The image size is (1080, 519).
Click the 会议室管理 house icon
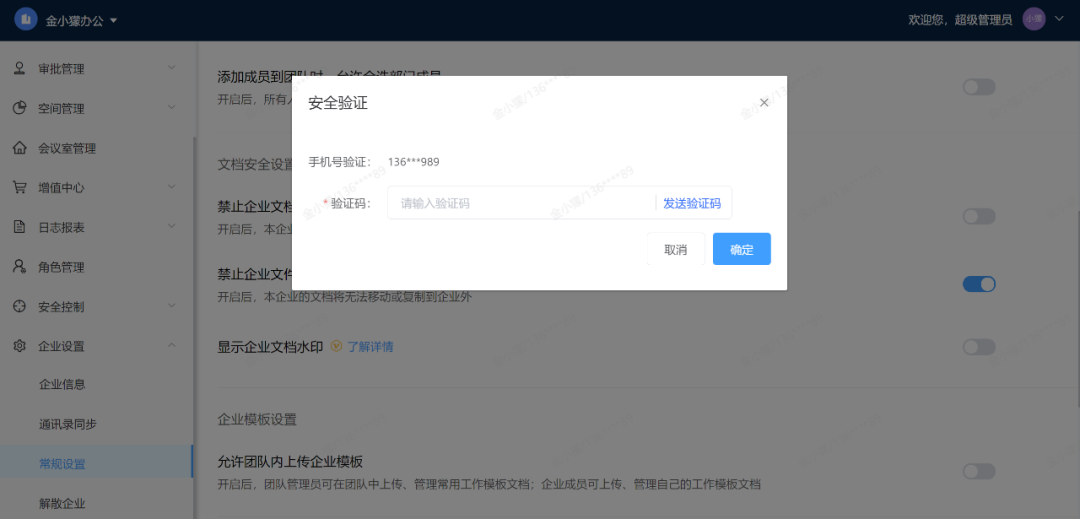tap(19, 148)
